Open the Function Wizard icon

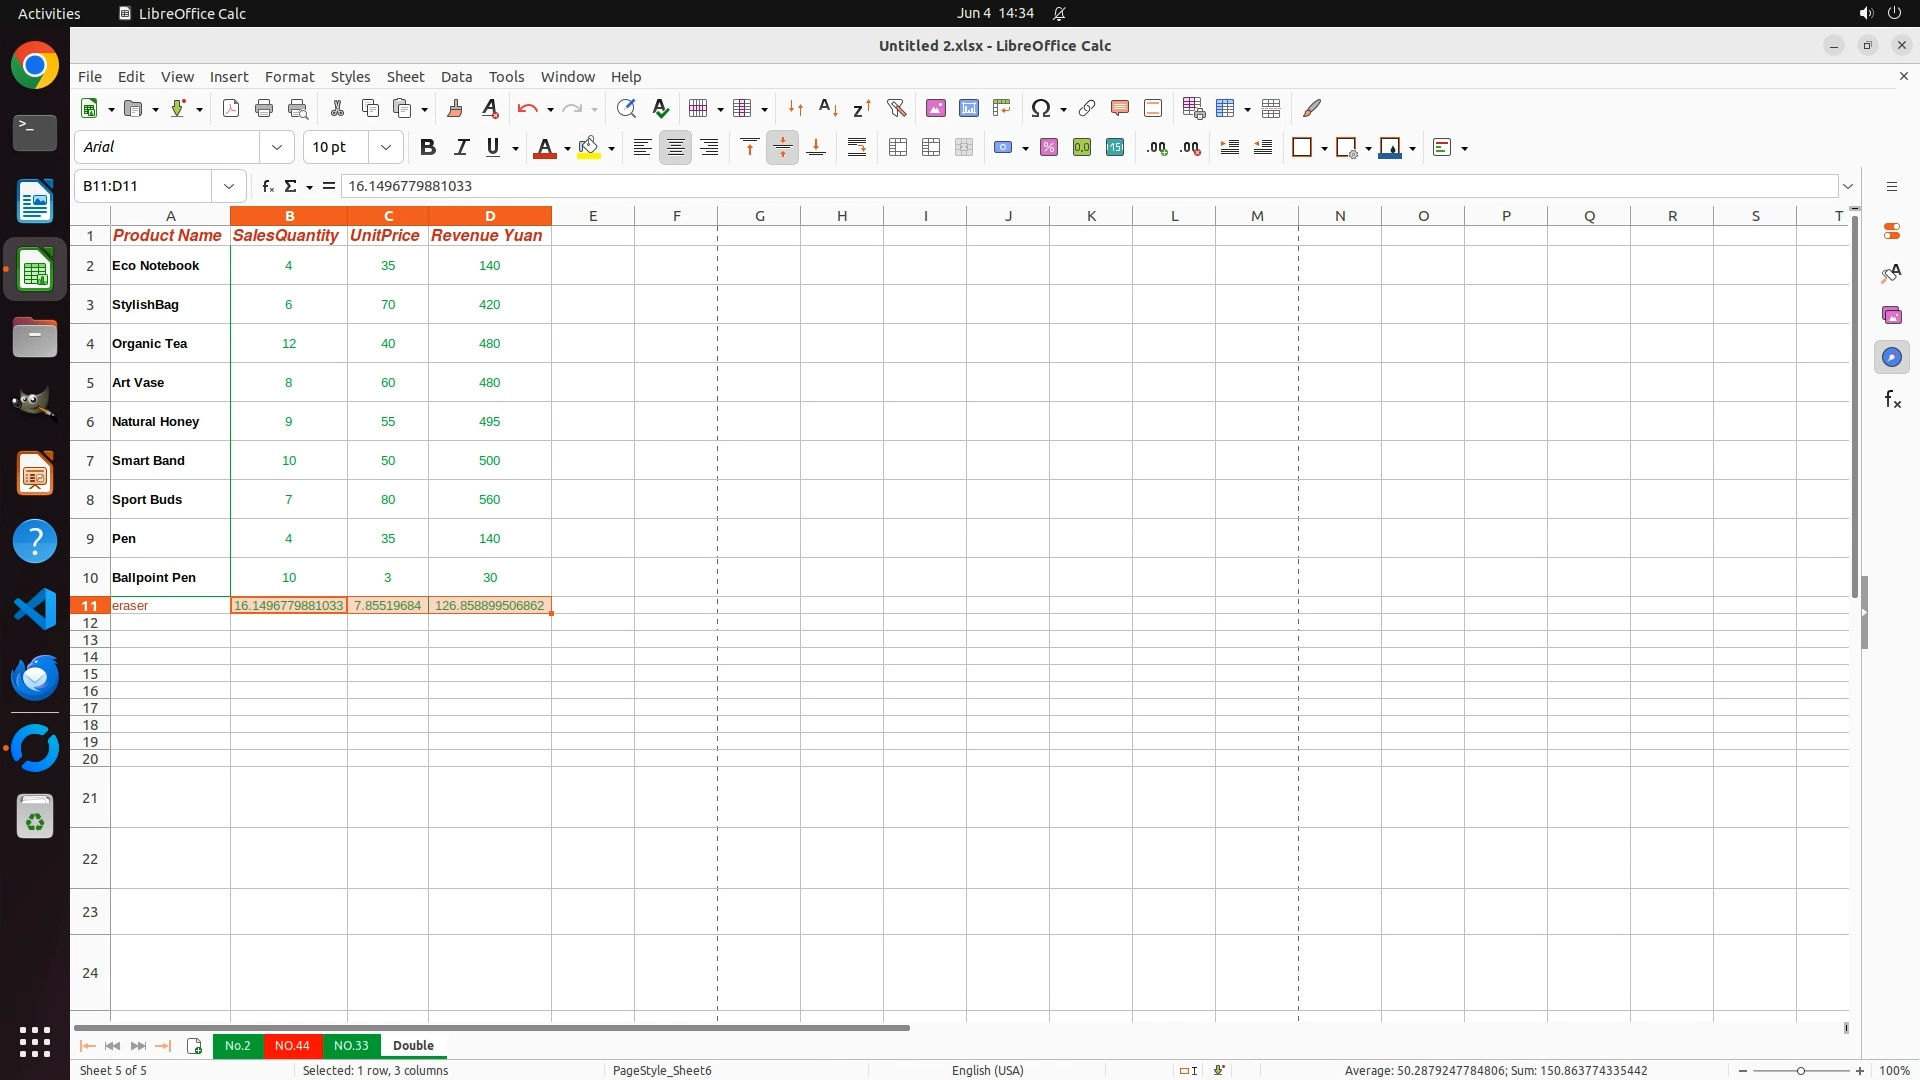(267, 186)
